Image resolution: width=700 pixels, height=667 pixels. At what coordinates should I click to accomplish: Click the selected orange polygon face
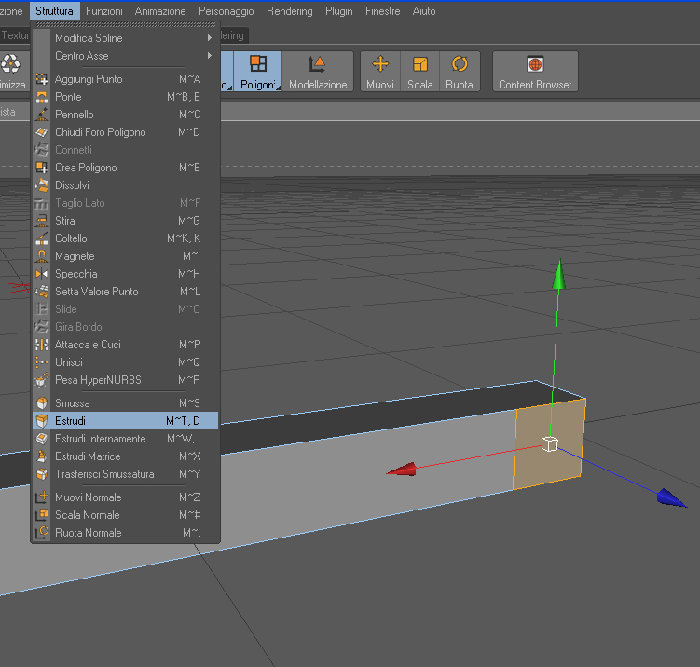point(549,444)
